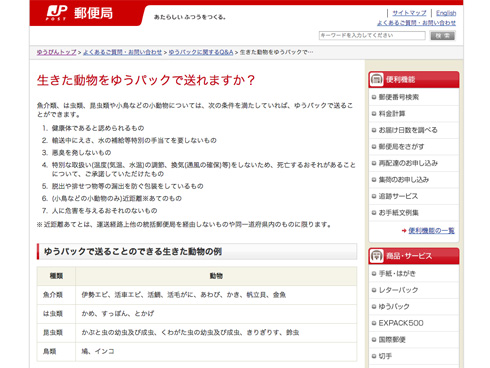Image resolution: width=490 pixels, height=368 pixels.
Task: Open the サイトマップ link
Action: [409, 13]
